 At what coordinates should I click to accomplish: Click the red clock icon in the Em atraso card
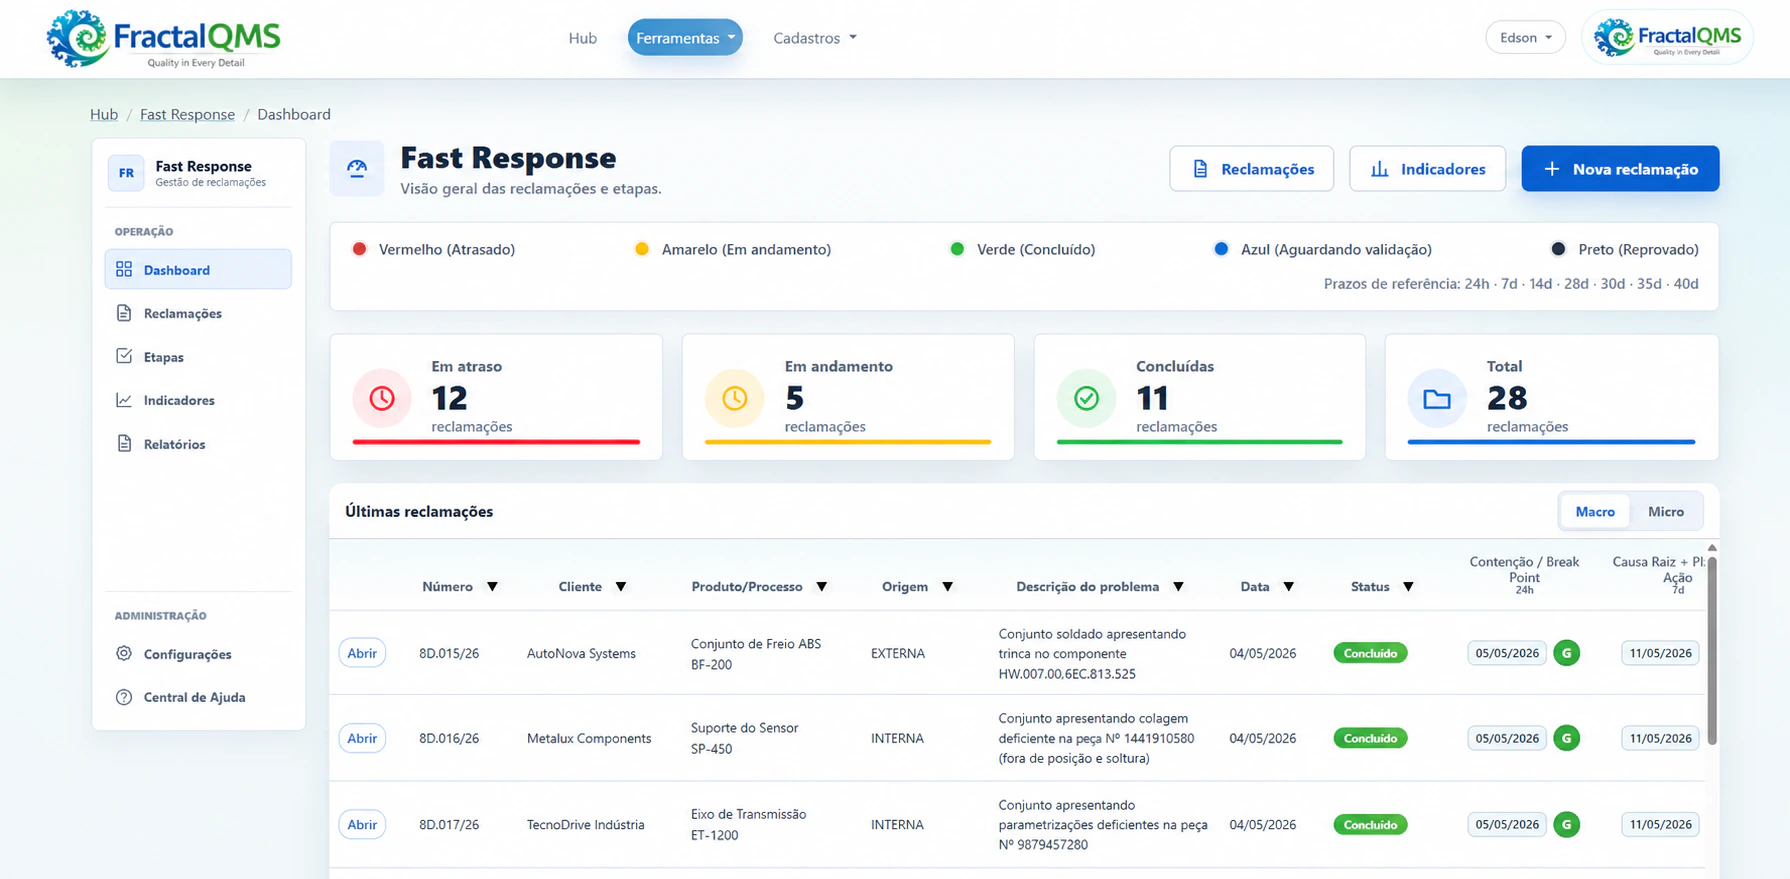click(x=382, y=398)
